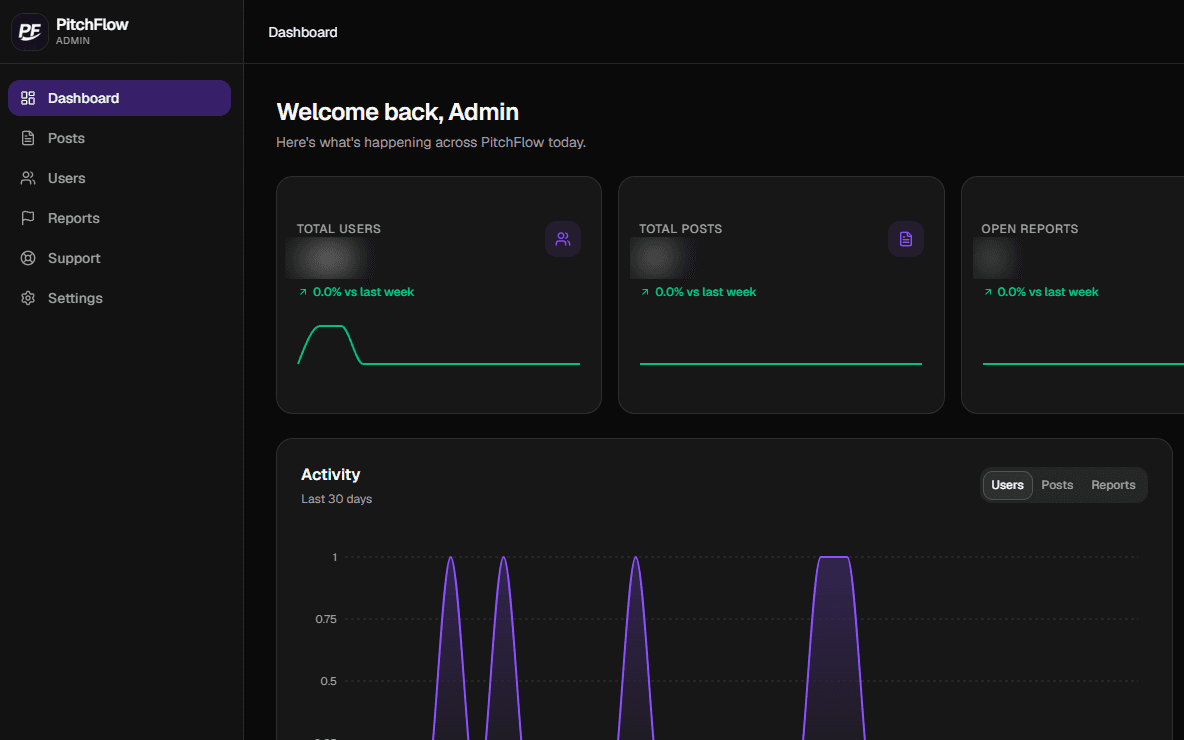
Task: Click the Support lifebuoy icon in sidebar
Action: [28, 258]
